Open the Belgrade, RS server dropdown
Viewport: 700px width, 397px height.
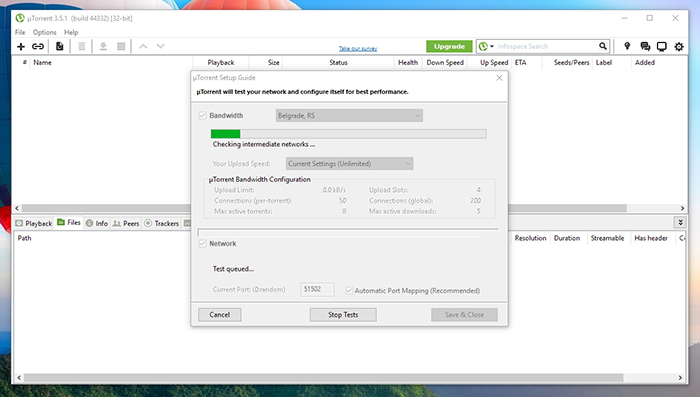pyautogui.click(x=349, y=116)
